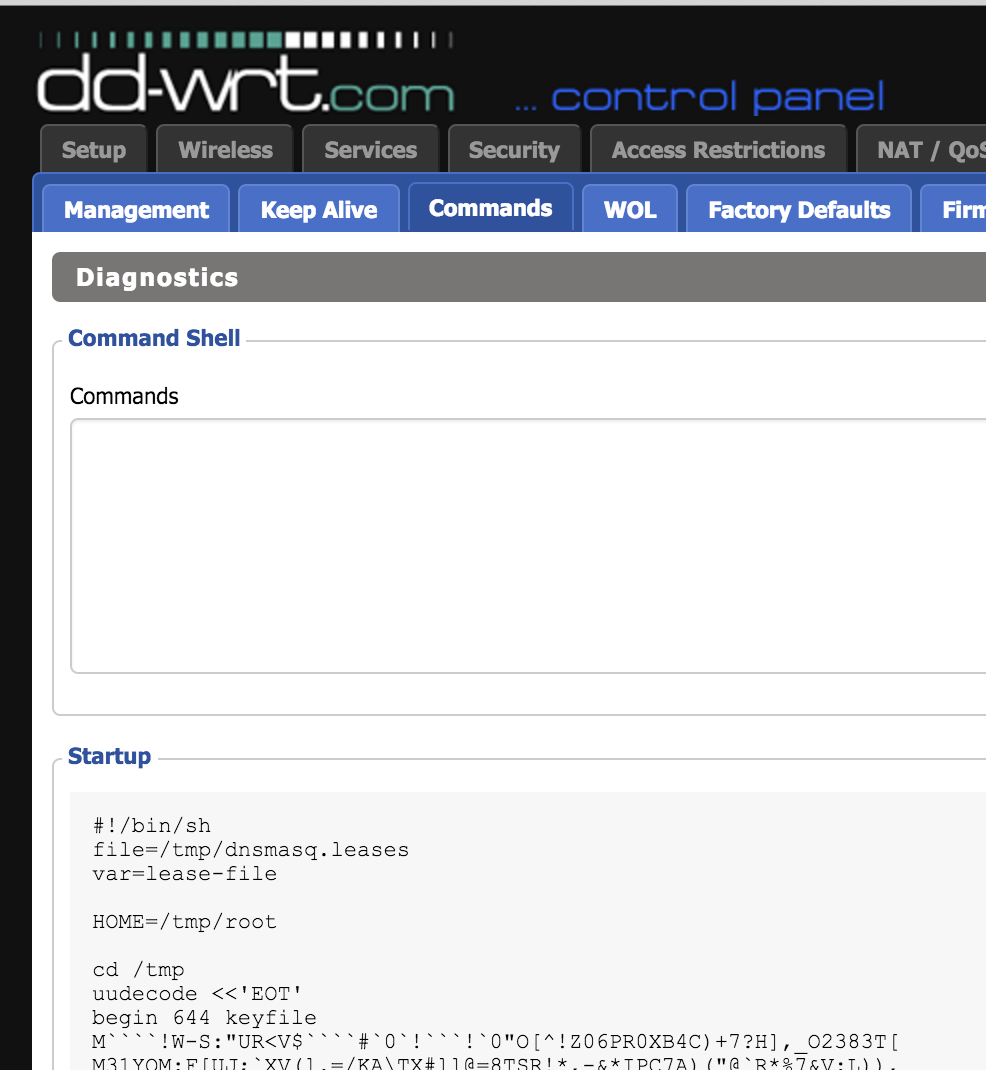Click the "var=lease-file" line
The image size is (986, 1070).
pos(184,873)
